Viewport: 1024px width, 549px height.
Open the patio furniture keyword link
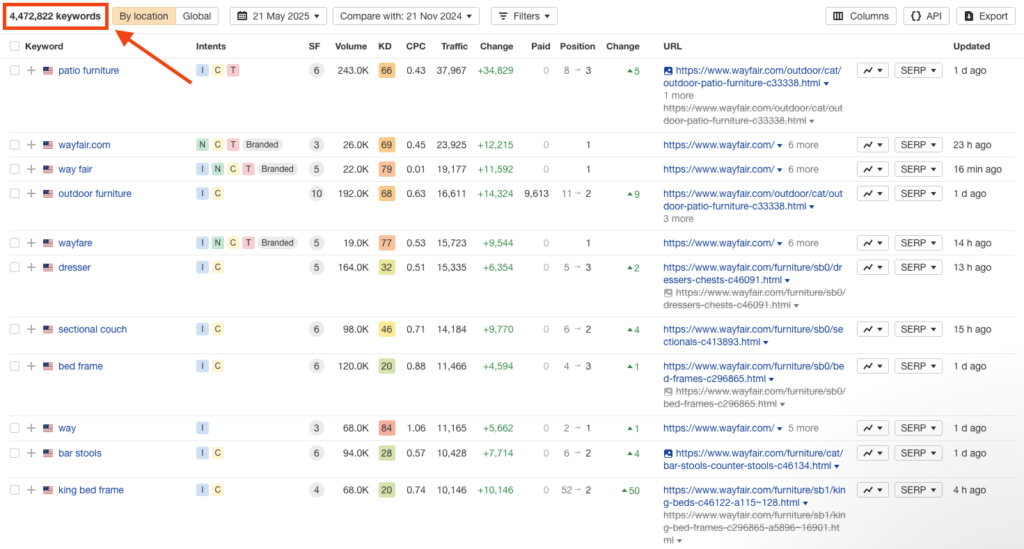(88, 71)
